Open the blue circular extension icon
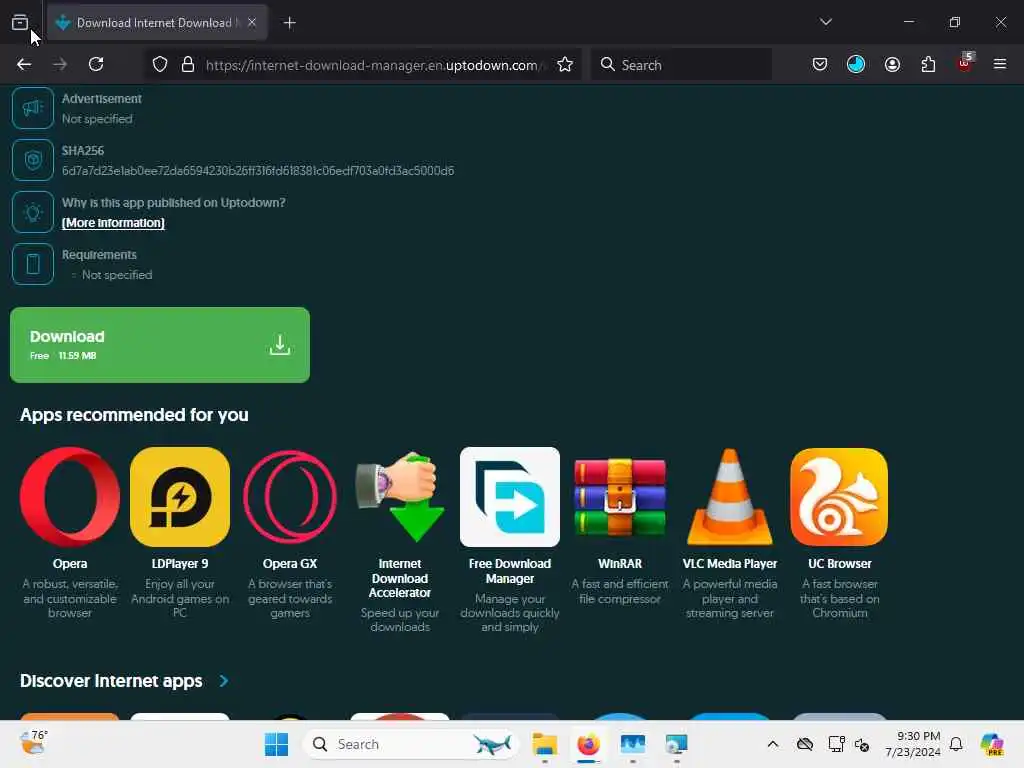1024x768 pixels. pyautogui.click(x=856, y=64)
